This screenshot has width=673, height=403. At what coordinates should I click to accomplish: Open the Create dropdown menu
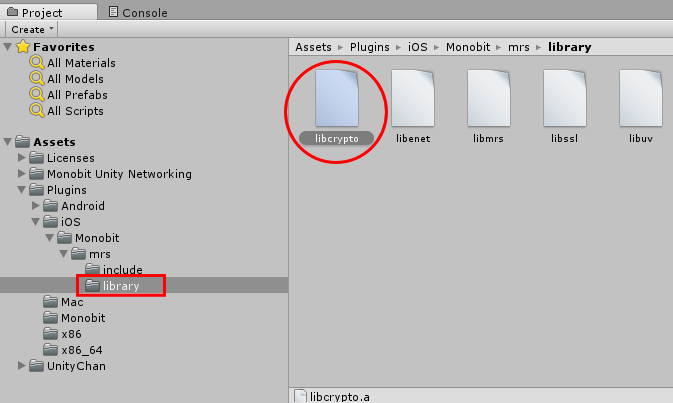coord(32,29)
